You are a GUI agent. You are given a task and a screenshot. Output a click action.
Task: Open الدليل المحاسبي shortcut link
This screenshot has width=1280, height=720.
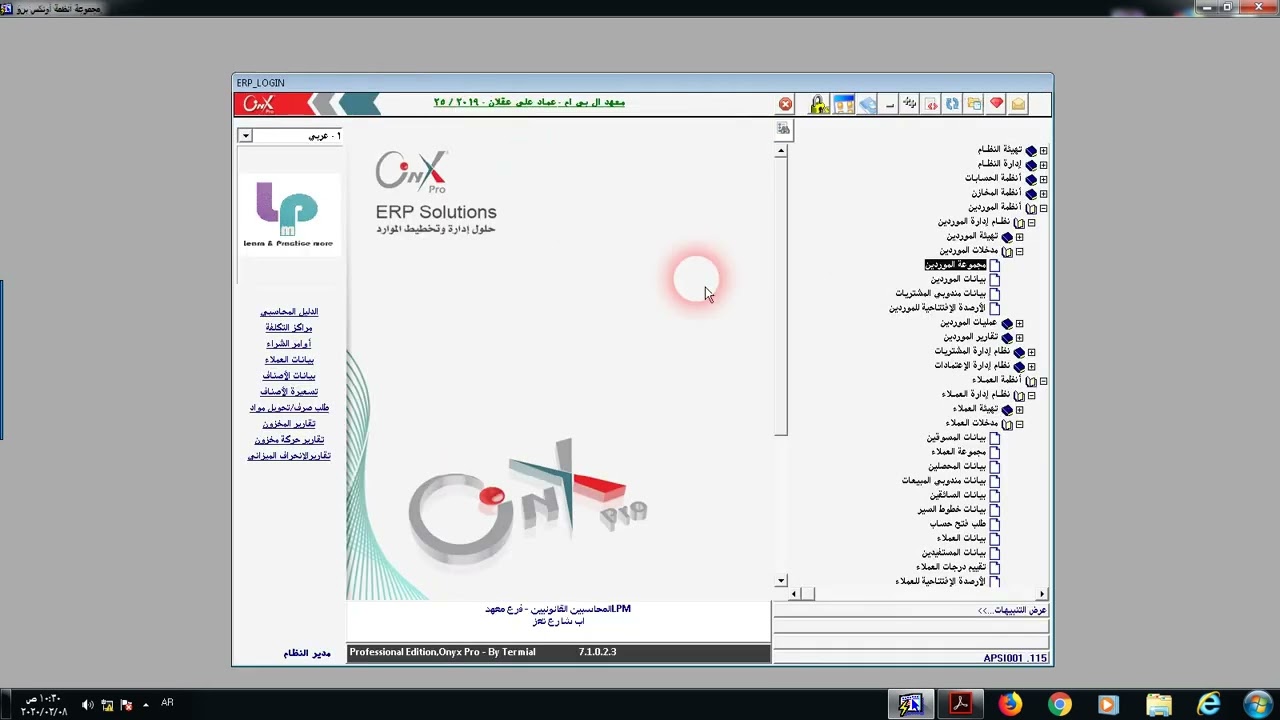tap(289, 312)
